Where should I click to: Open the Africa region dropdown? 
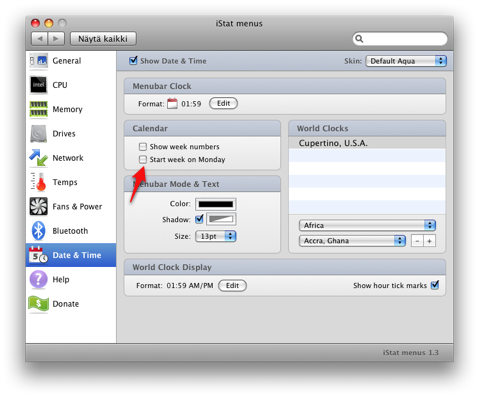point(367,225)
